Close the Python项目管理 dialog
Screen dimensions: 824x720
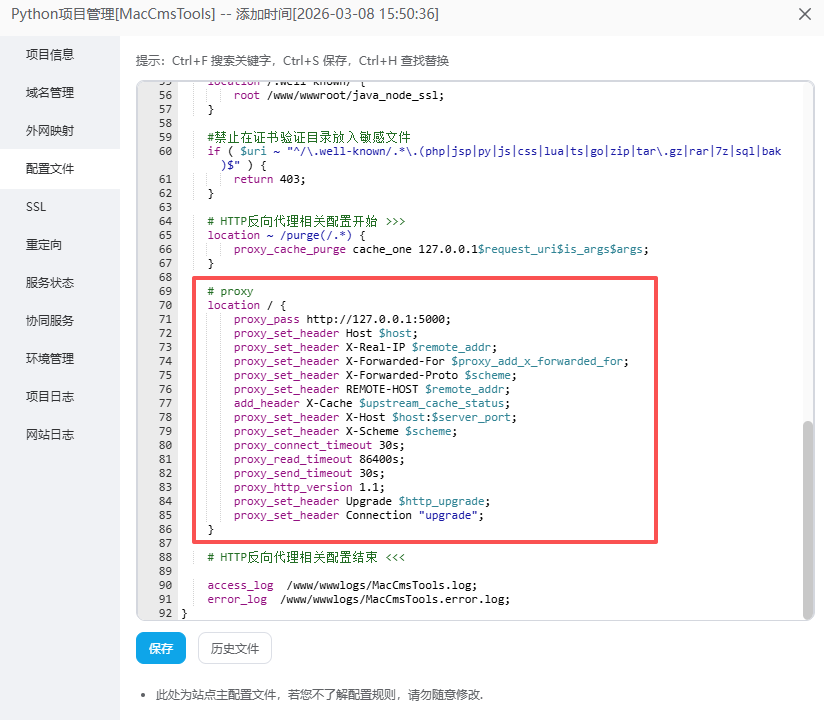point(804,14)
